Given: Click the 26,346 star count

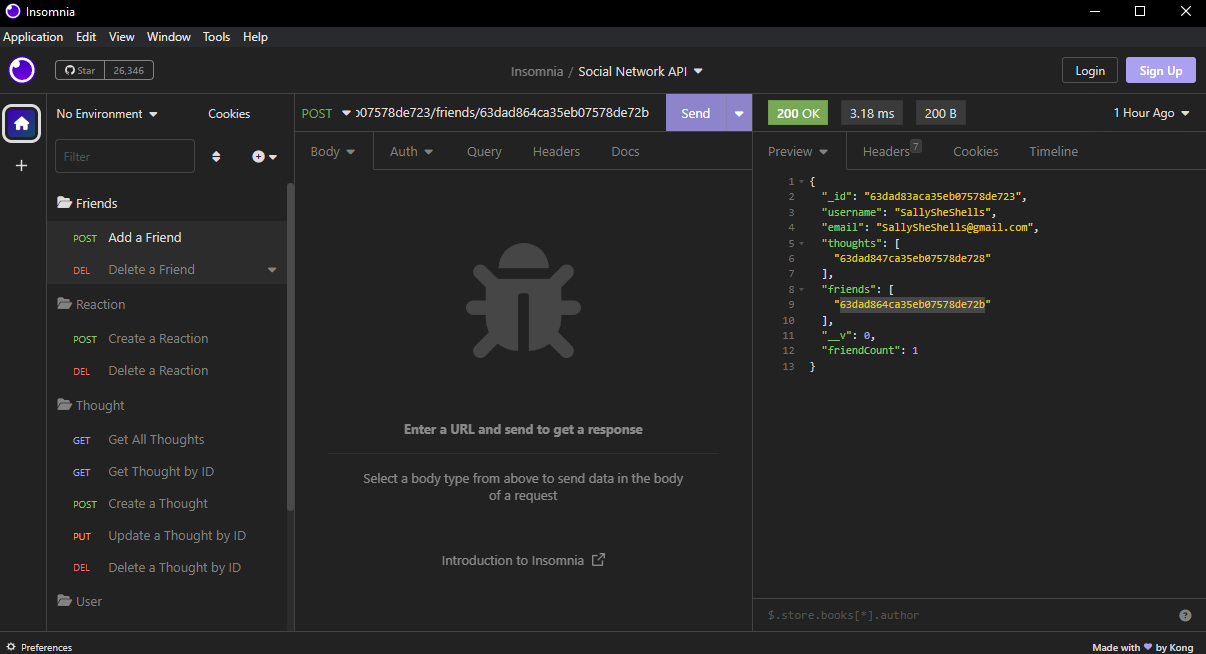Looking at the screenshot, I should 128,70.
